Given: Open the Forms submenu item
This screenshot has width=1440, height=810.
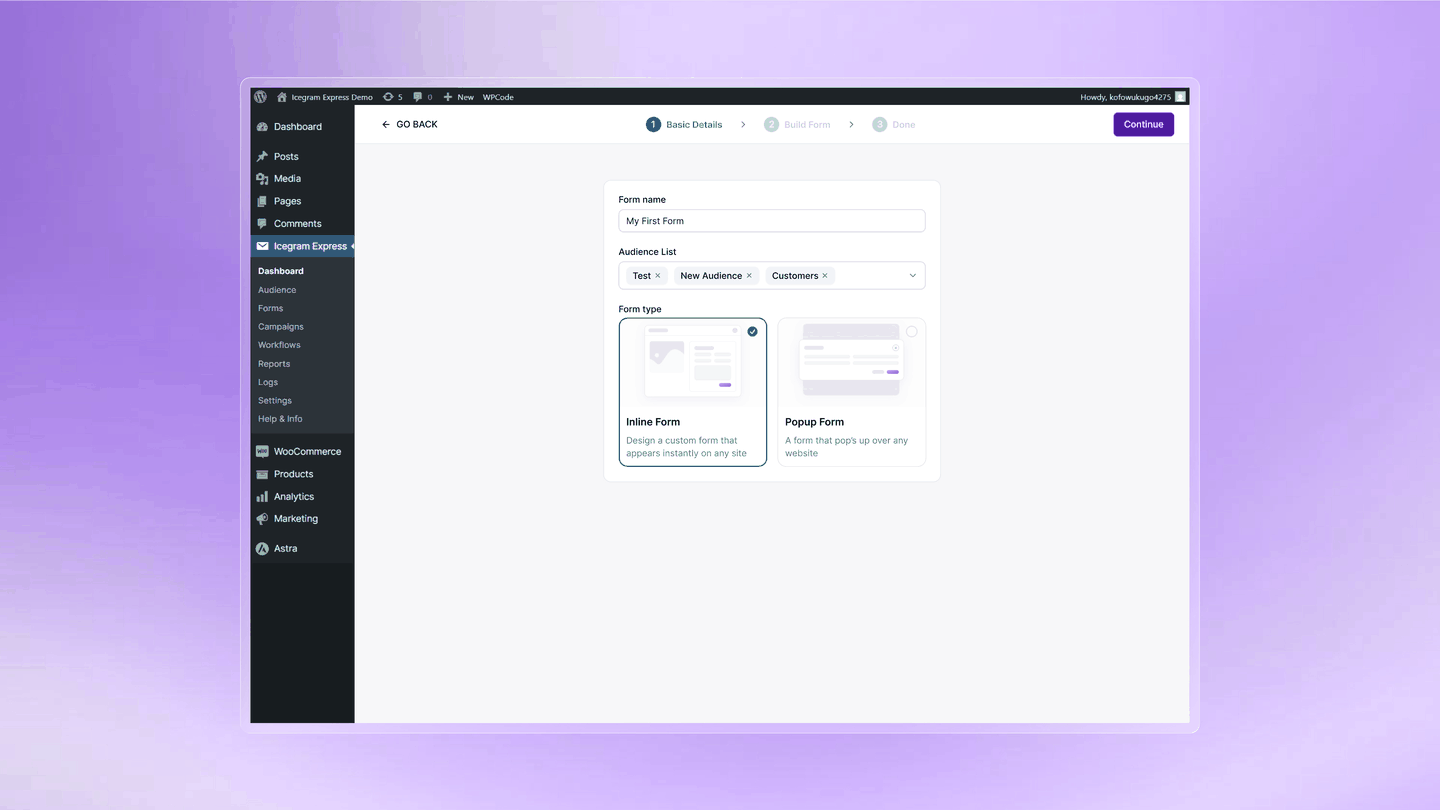Looking at the screenshot, I should (x=270, y=308).
